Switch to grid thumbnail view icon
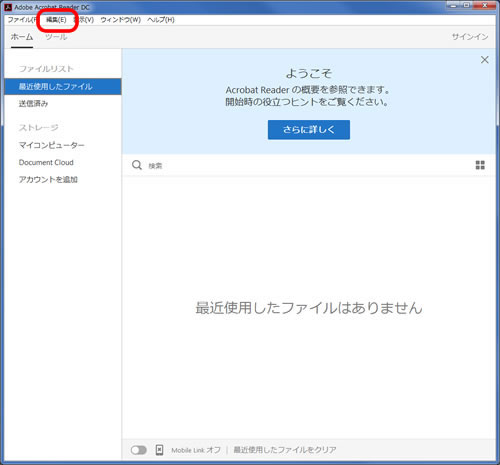Viewport: 500px width, 465px height. coord(480,165)
